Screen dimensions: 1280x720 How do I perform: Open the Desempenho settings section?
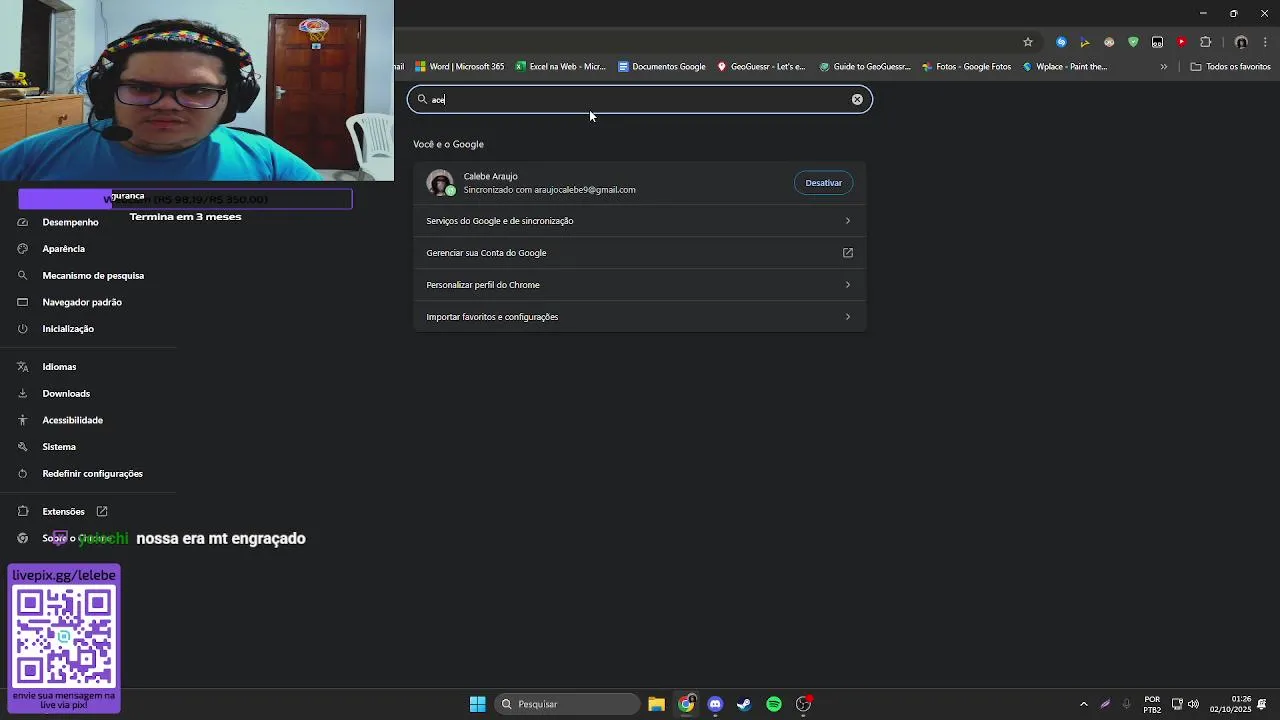point(70,222)
